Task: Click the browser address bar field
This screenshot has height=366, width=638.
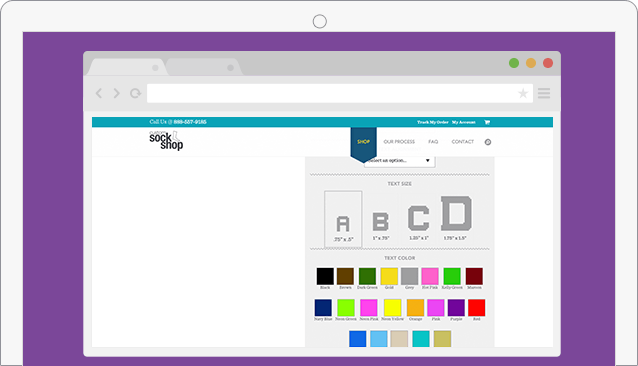Action: (340, 93)
